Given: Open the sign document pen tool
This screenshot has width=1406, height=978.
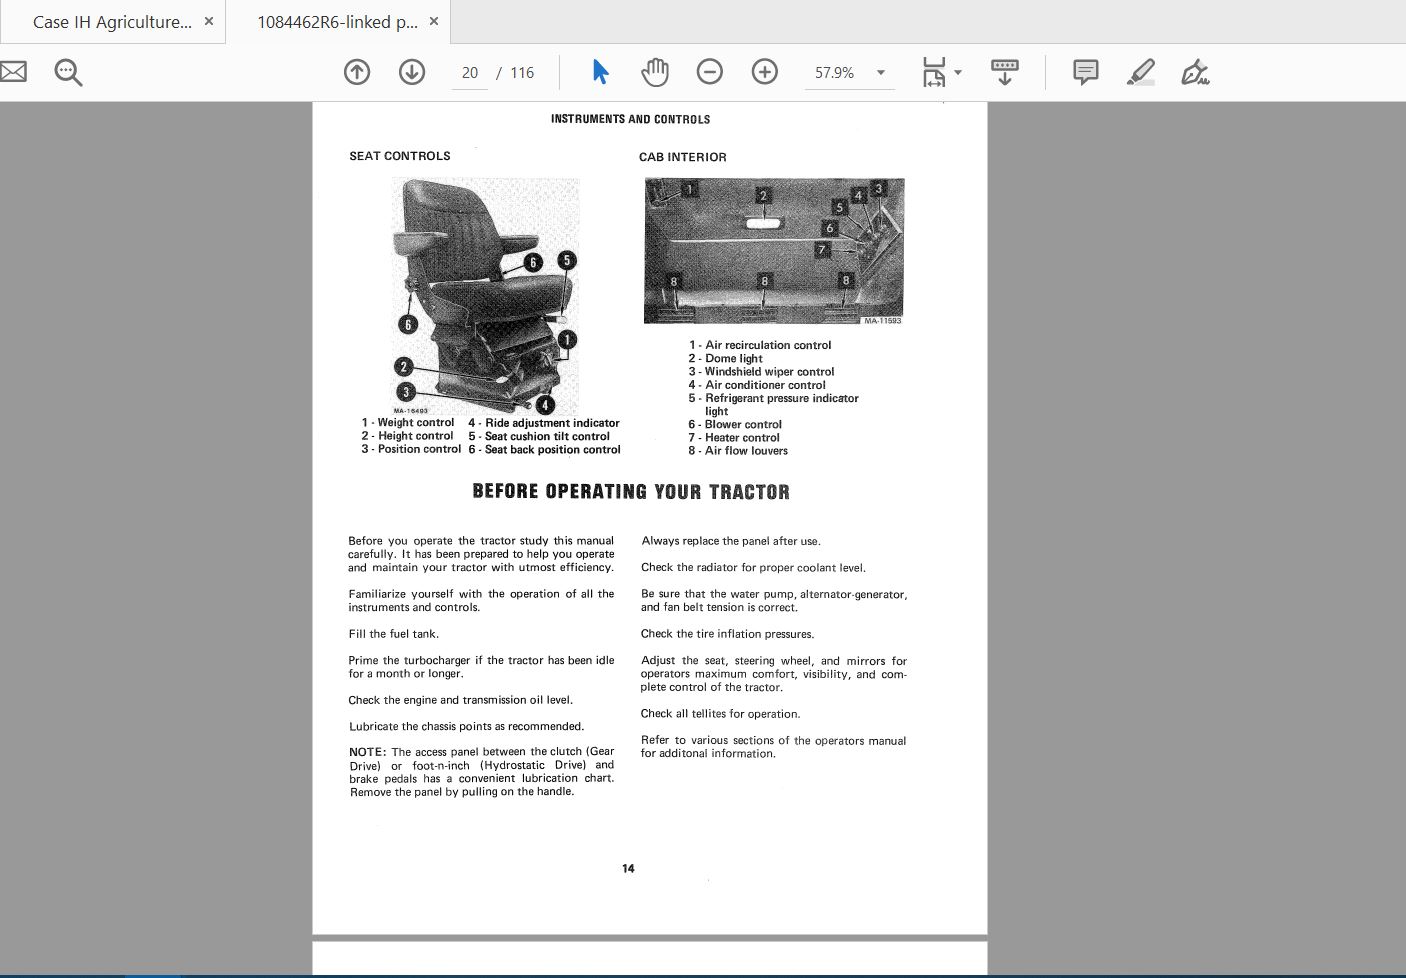Looking at the screenshot, I should pyautogui.click(x=1195, y=72).
